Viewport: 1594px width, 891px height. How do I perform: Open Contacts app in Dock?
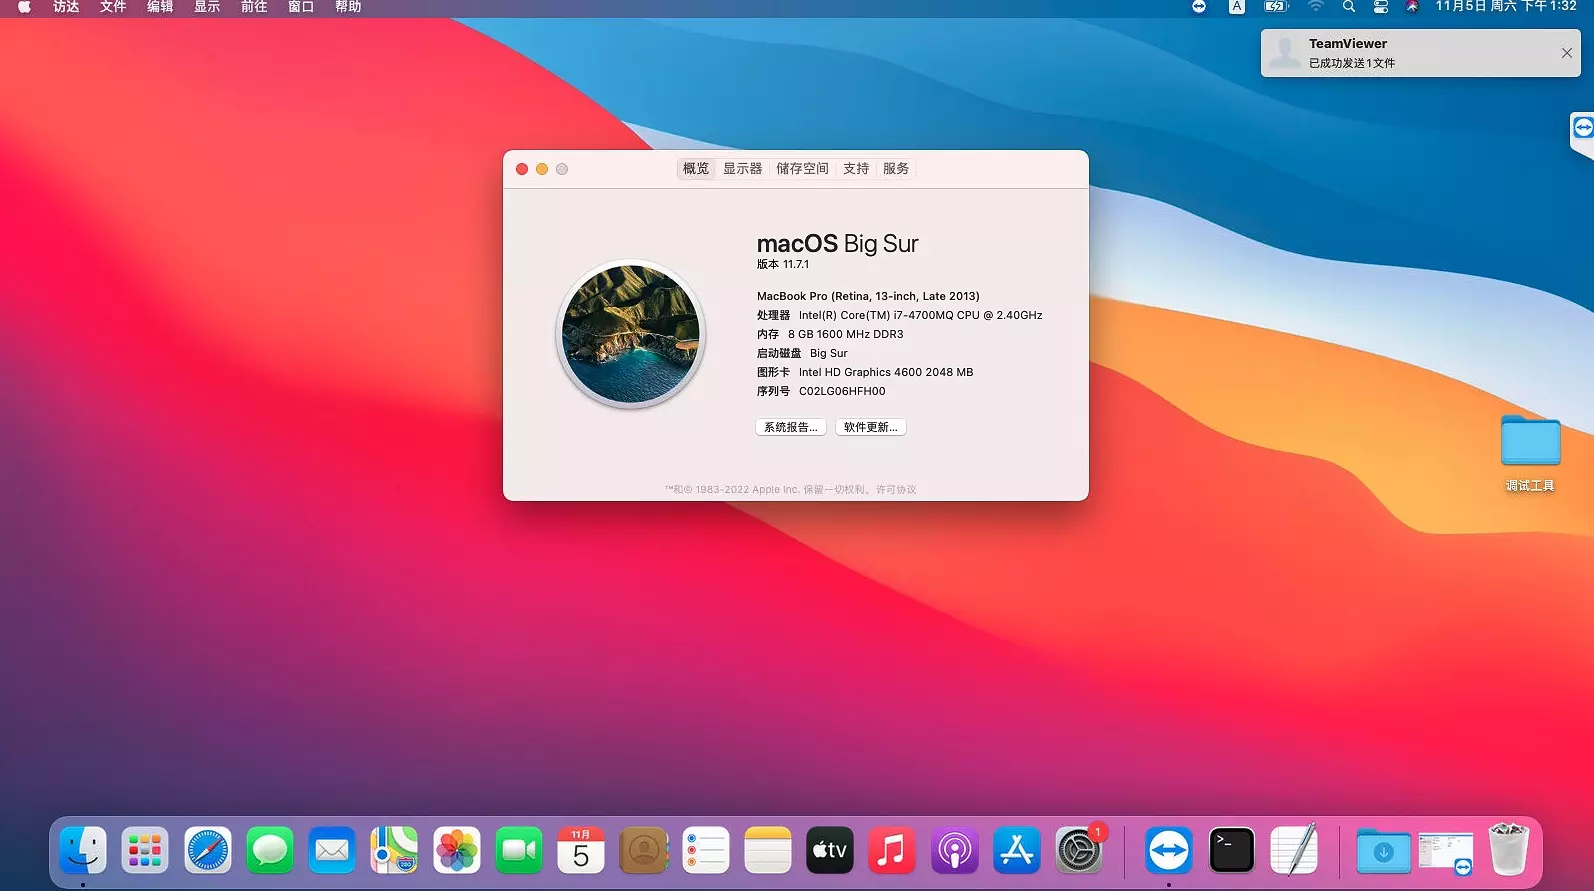[644, 851]
